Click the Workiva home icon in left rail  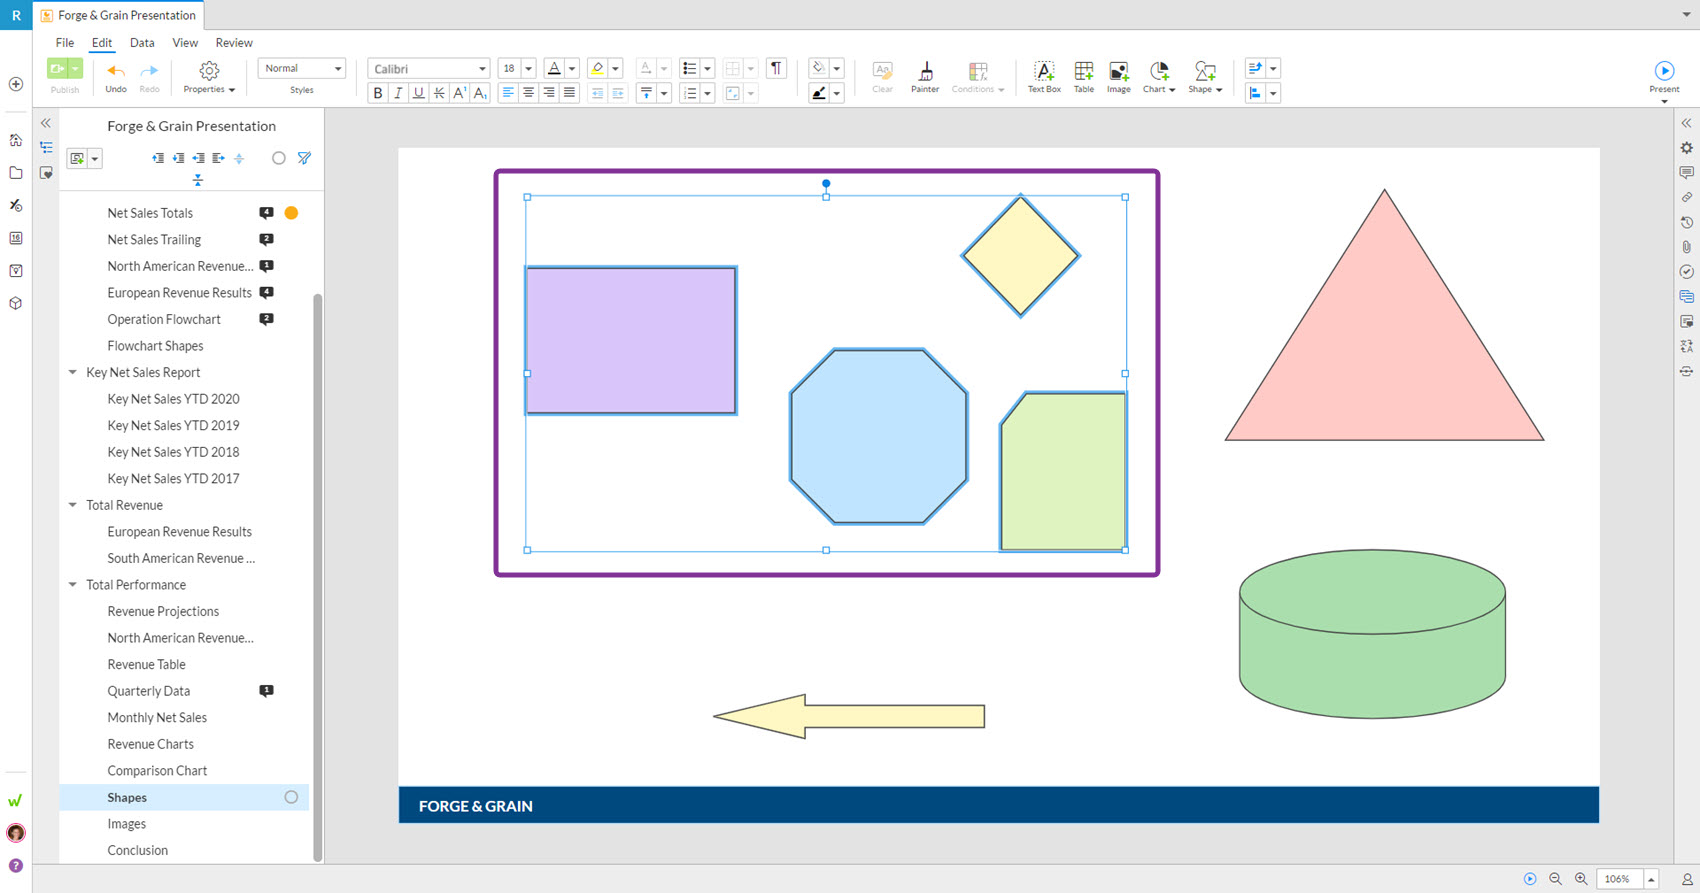pos(16,140)
